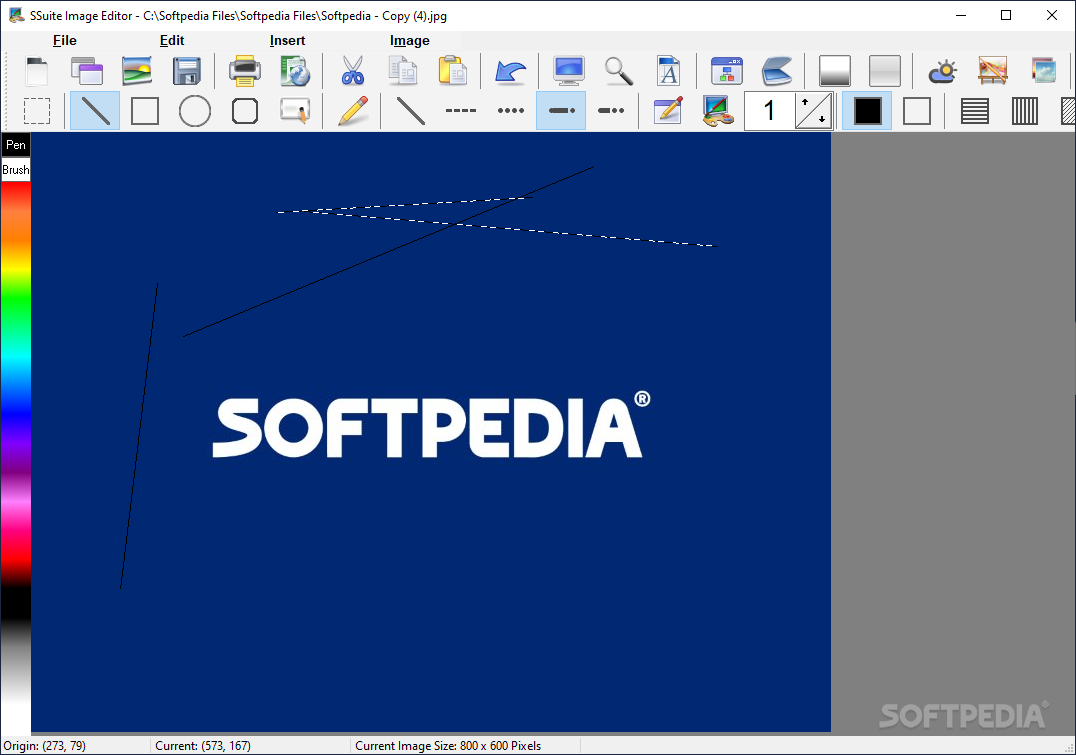Screen dimensions: 1076x755
Task: Open an image file with landscape icon
Action: [x=137, y=71]
